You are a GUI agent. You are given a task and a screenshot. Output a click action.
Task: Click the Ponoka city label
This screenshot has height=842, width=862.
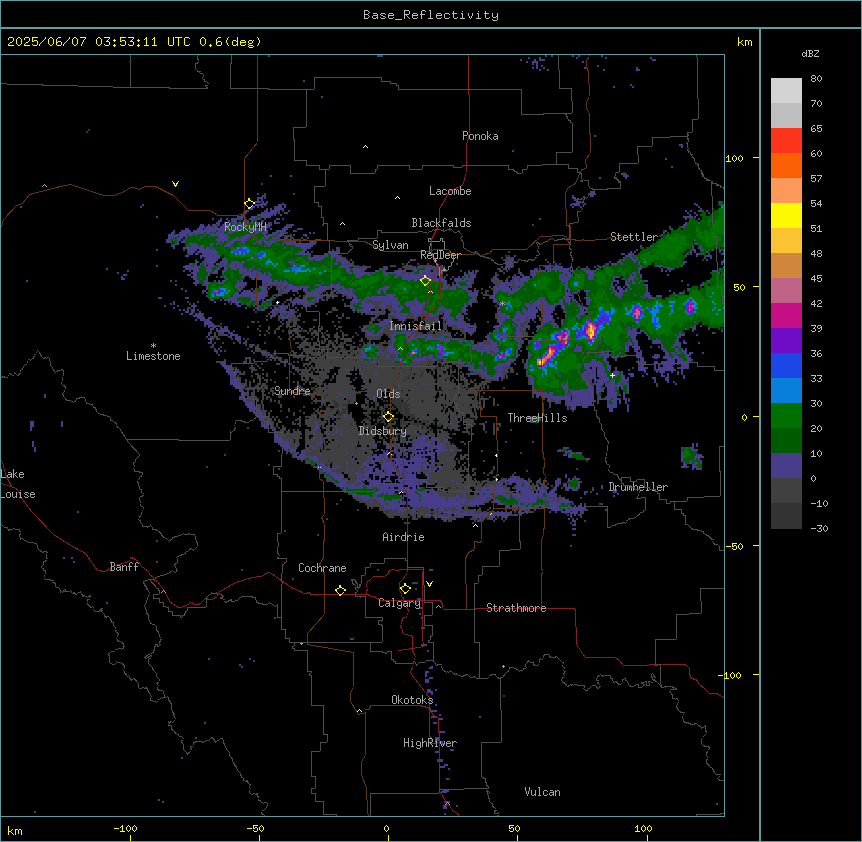click(480, 136)
